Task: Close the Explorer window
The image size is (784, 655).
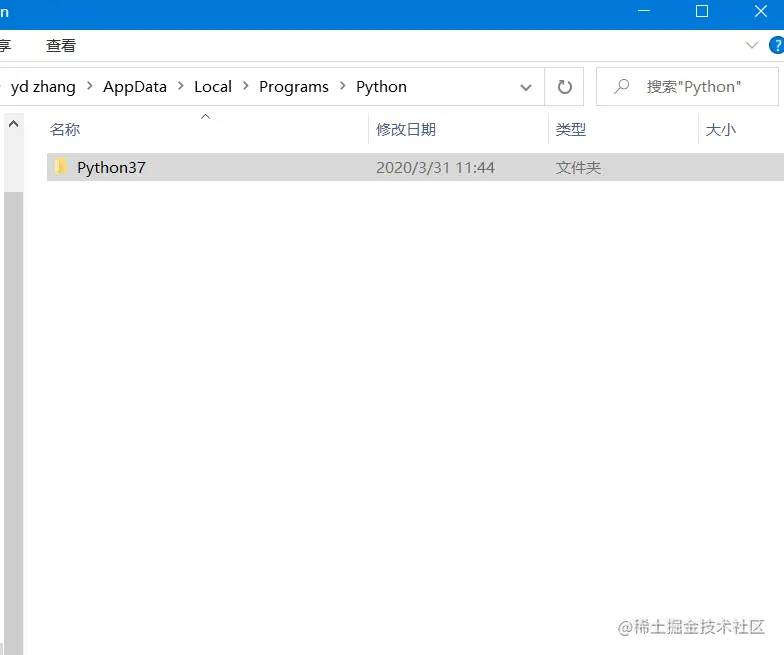Action: coord(760,11)
